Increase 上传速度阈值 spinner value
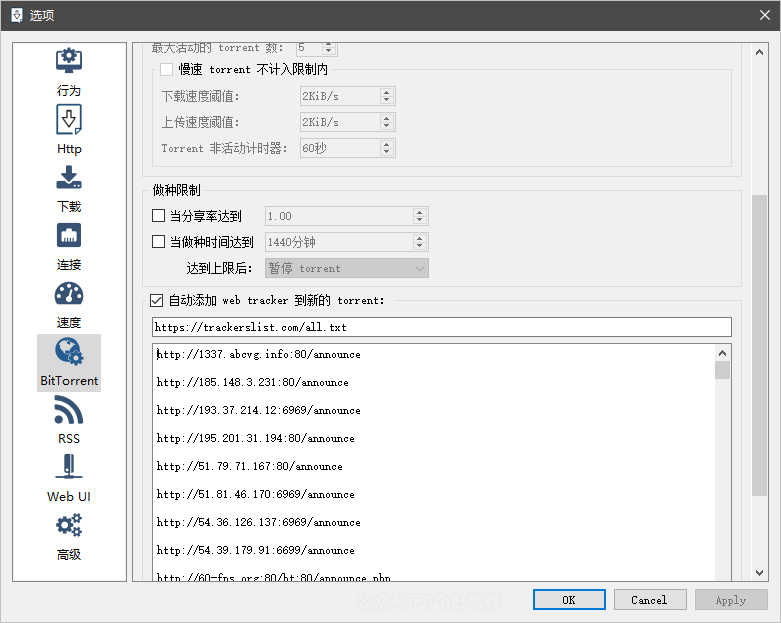Screen dimensions: 781x623 pos(387,118)
